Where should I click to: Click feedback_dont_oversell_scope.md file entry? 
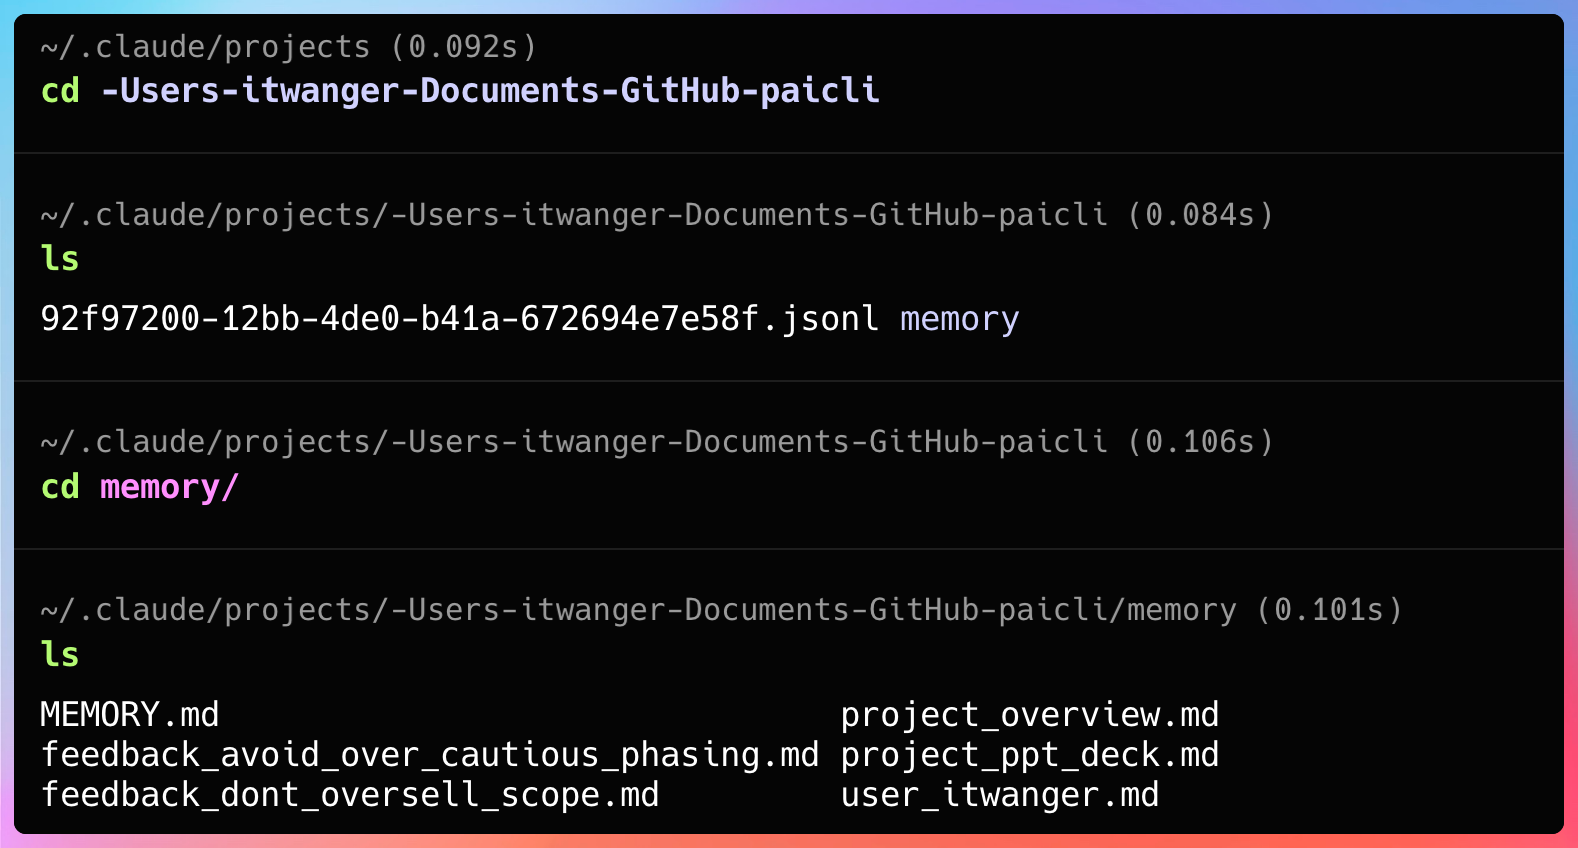coord(350,795)
